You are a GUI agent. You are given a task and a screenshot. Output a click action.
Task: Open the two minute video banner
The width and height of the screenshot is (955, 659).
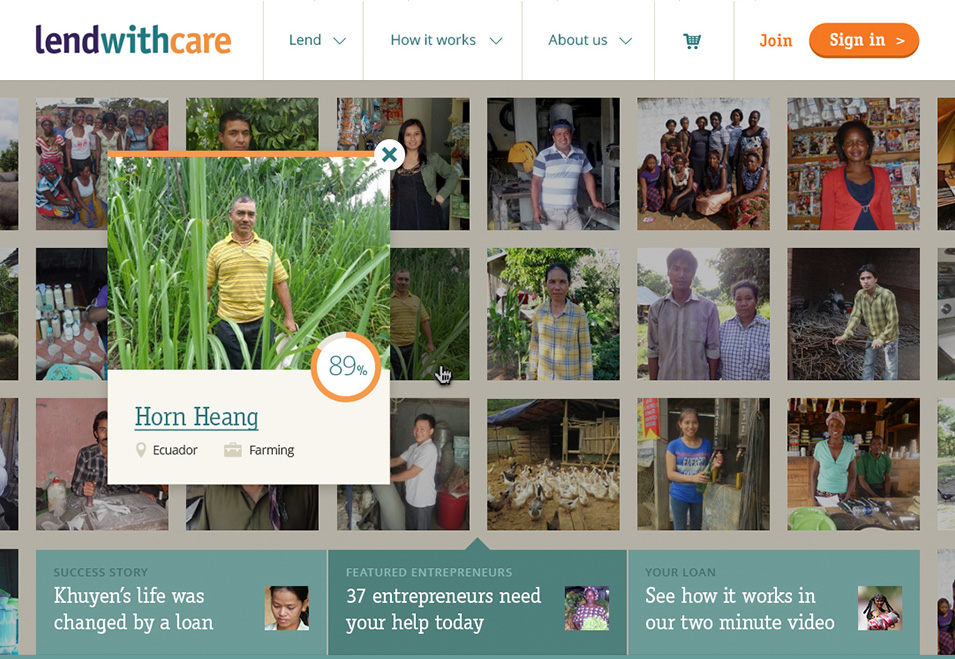click(774, 602)
